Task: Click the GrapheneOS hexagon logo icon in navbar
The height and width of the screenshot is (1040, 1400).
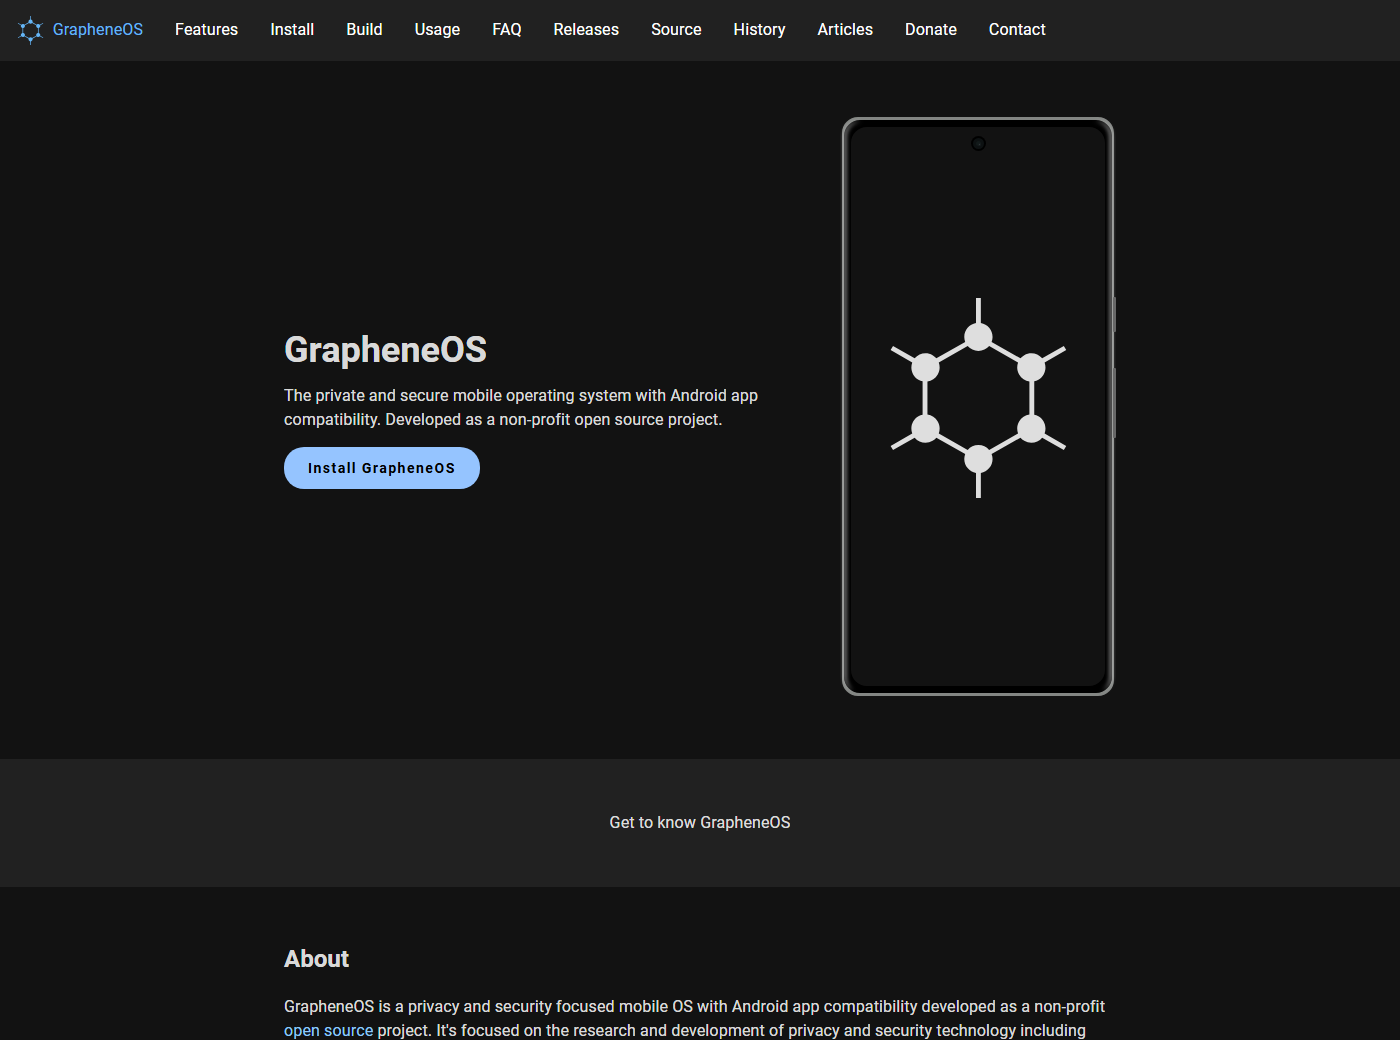Action: [x=31, y=30]
